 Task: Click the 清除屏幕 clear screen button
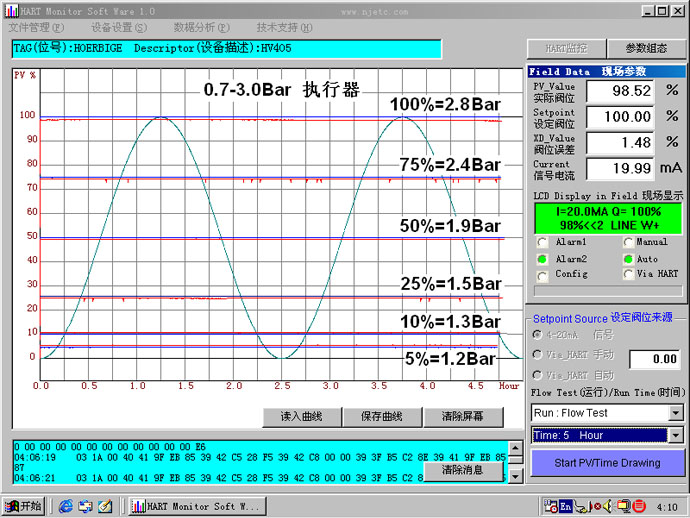coord(463,417)
